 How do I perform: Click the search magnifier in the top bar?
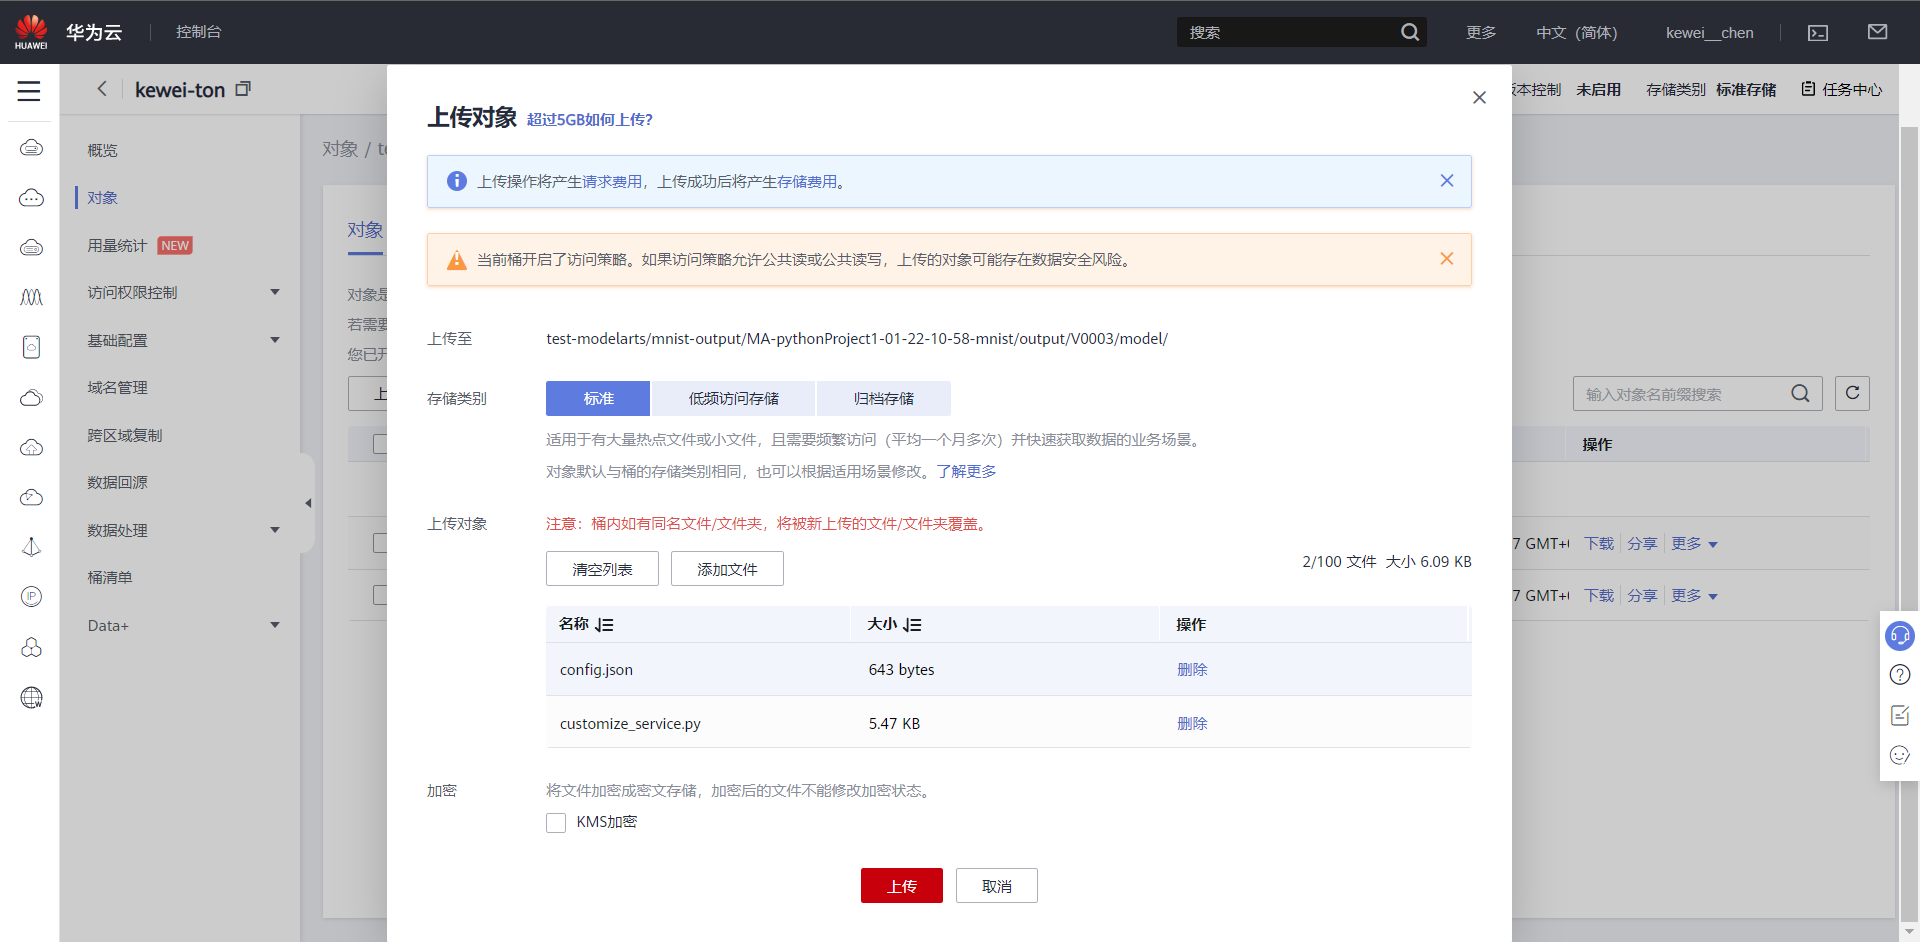(x=1410, y=31)
